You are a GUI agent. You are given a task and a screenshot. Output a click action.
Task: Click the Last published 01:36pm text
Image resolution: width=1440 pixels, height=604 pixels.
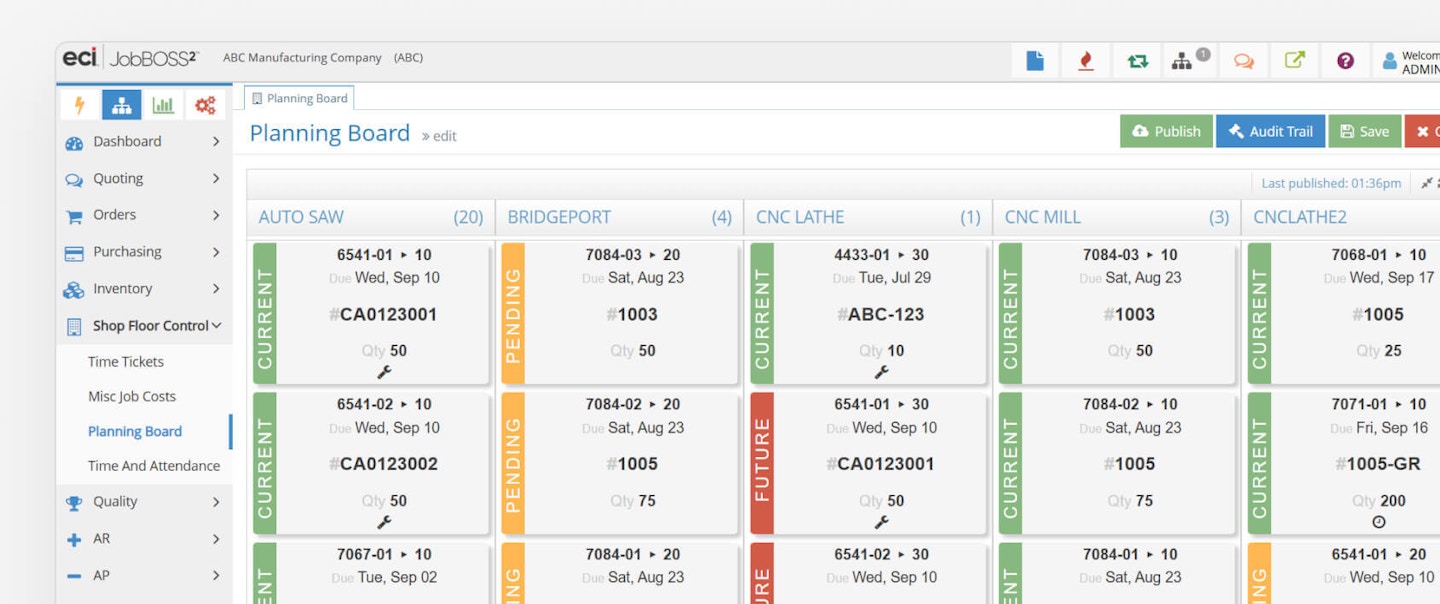click(x=1331, y=183)
